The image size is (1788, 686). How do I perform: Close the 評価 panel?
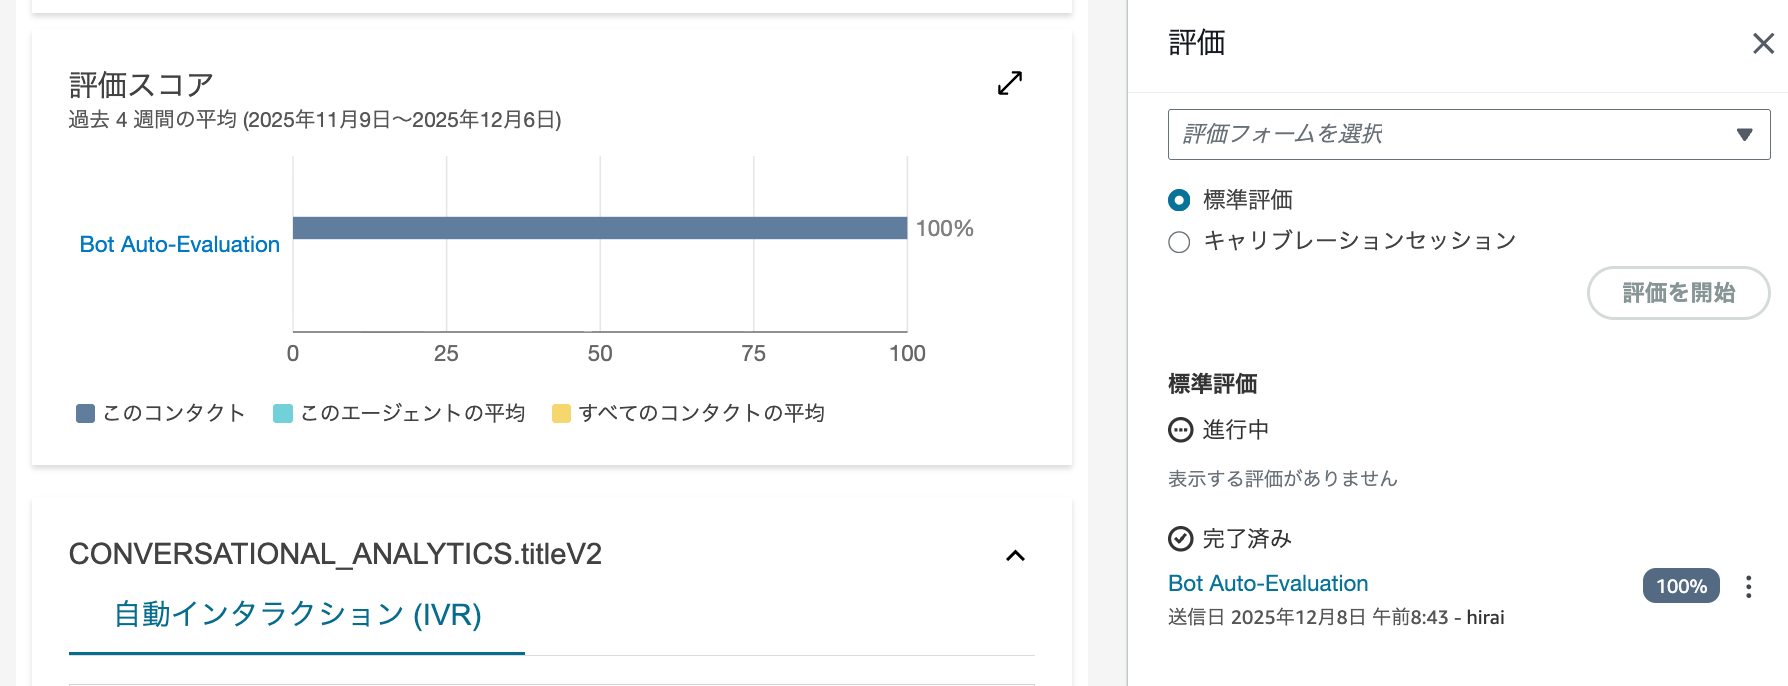pos(1762,44)
